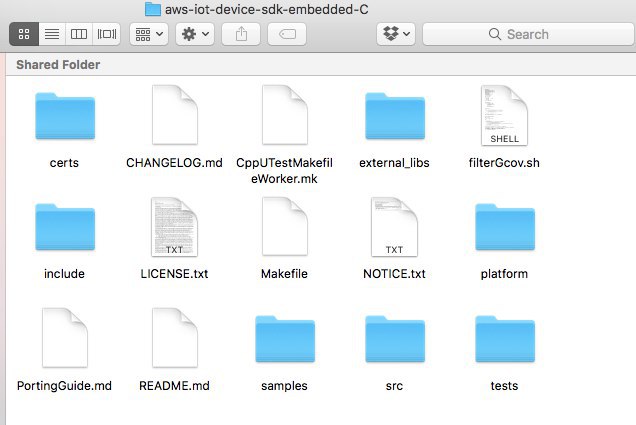Select the README.md file icon
The height and width of the screenshot is (425, 636).
coord(174,338)
